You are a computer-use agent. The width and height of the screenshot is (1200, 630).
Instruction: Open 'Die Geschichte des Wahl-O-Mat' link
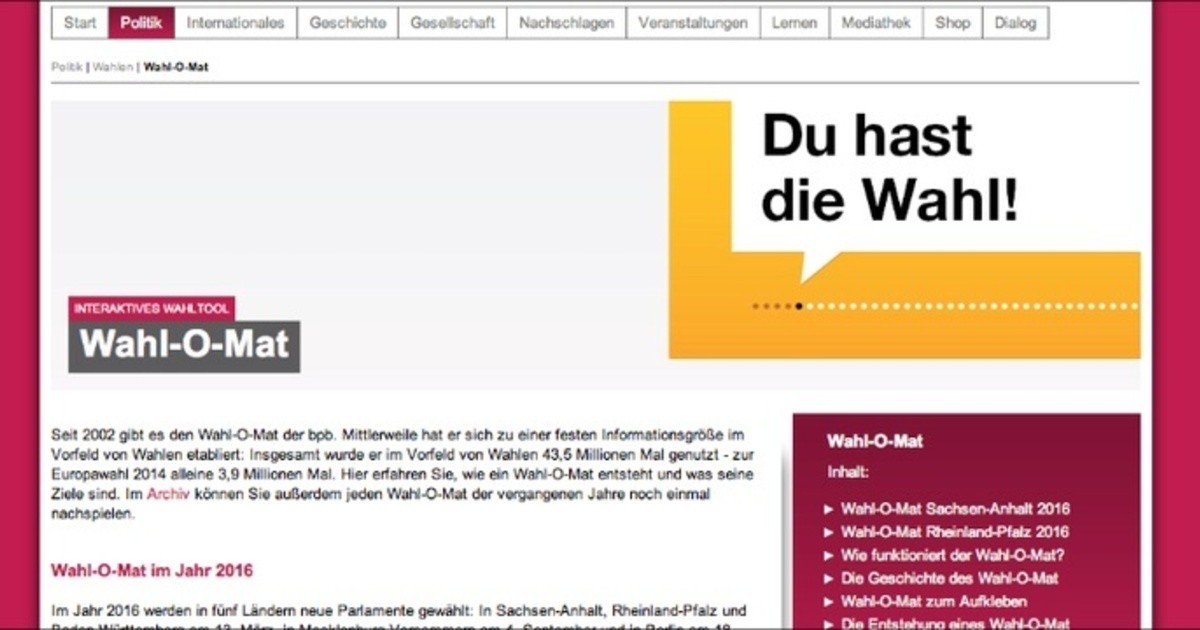(x=949, y=578)
